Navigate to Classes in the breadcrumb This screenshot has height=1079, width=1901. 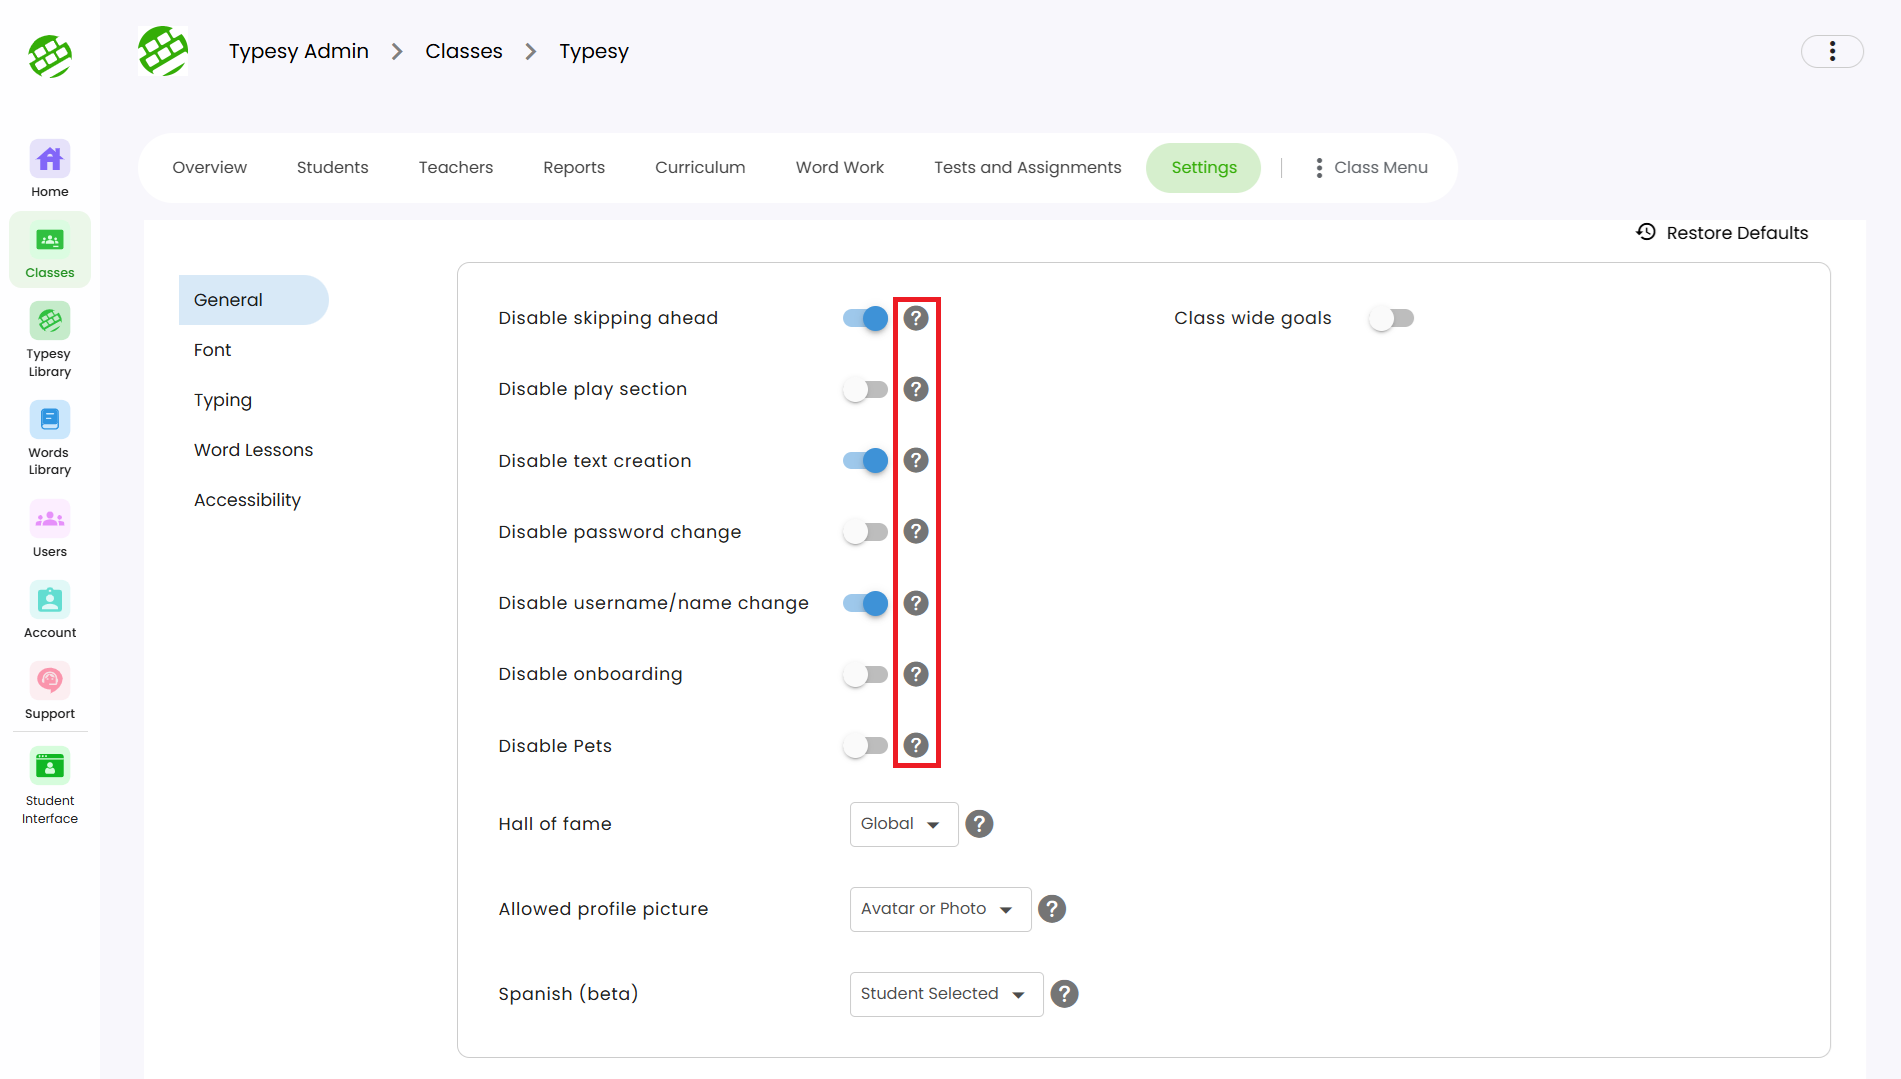(x=463, y=51)
